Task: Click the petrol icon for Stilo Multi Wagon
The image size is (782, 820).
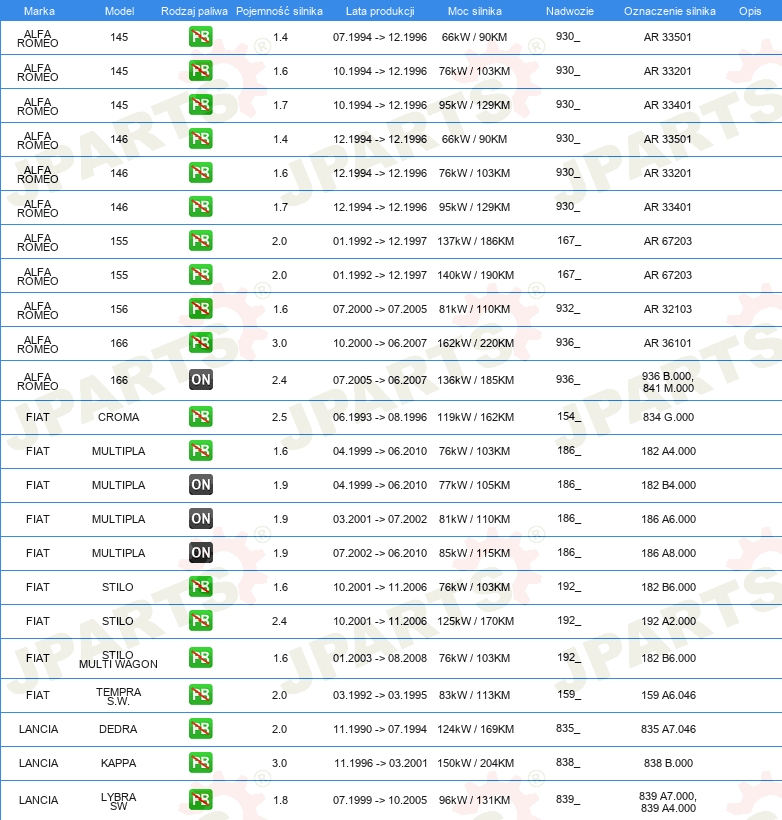Action: click(201, 657)
